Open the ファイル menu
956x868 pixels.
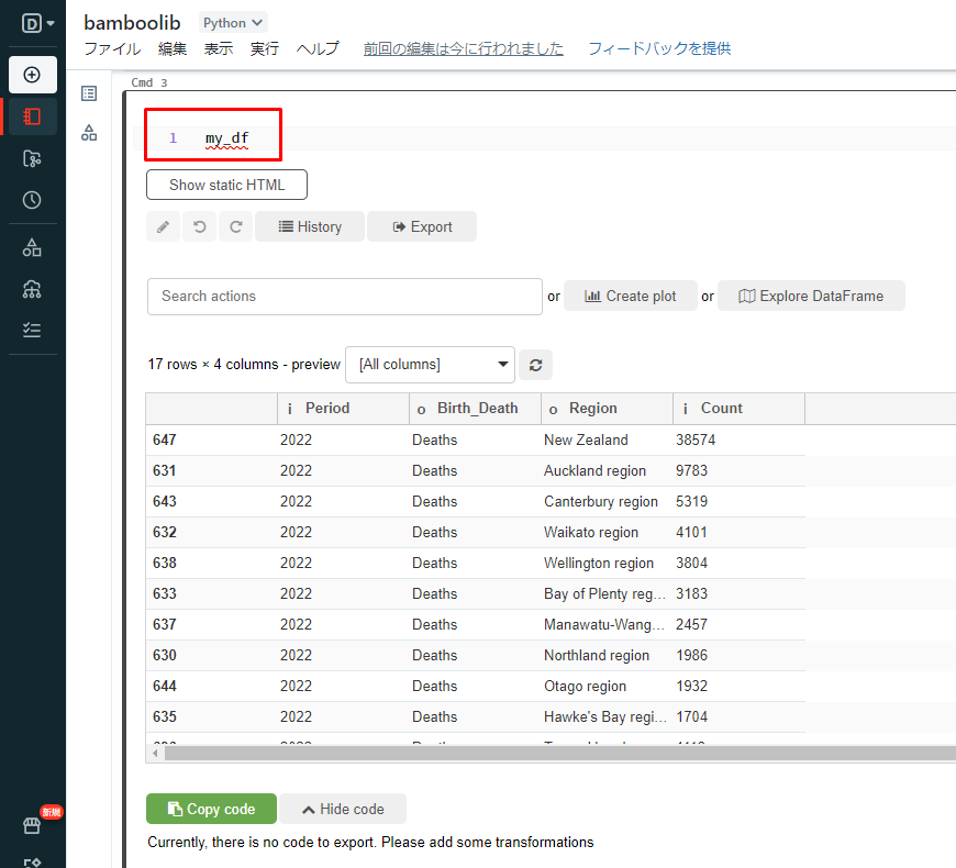click(112, 48)
